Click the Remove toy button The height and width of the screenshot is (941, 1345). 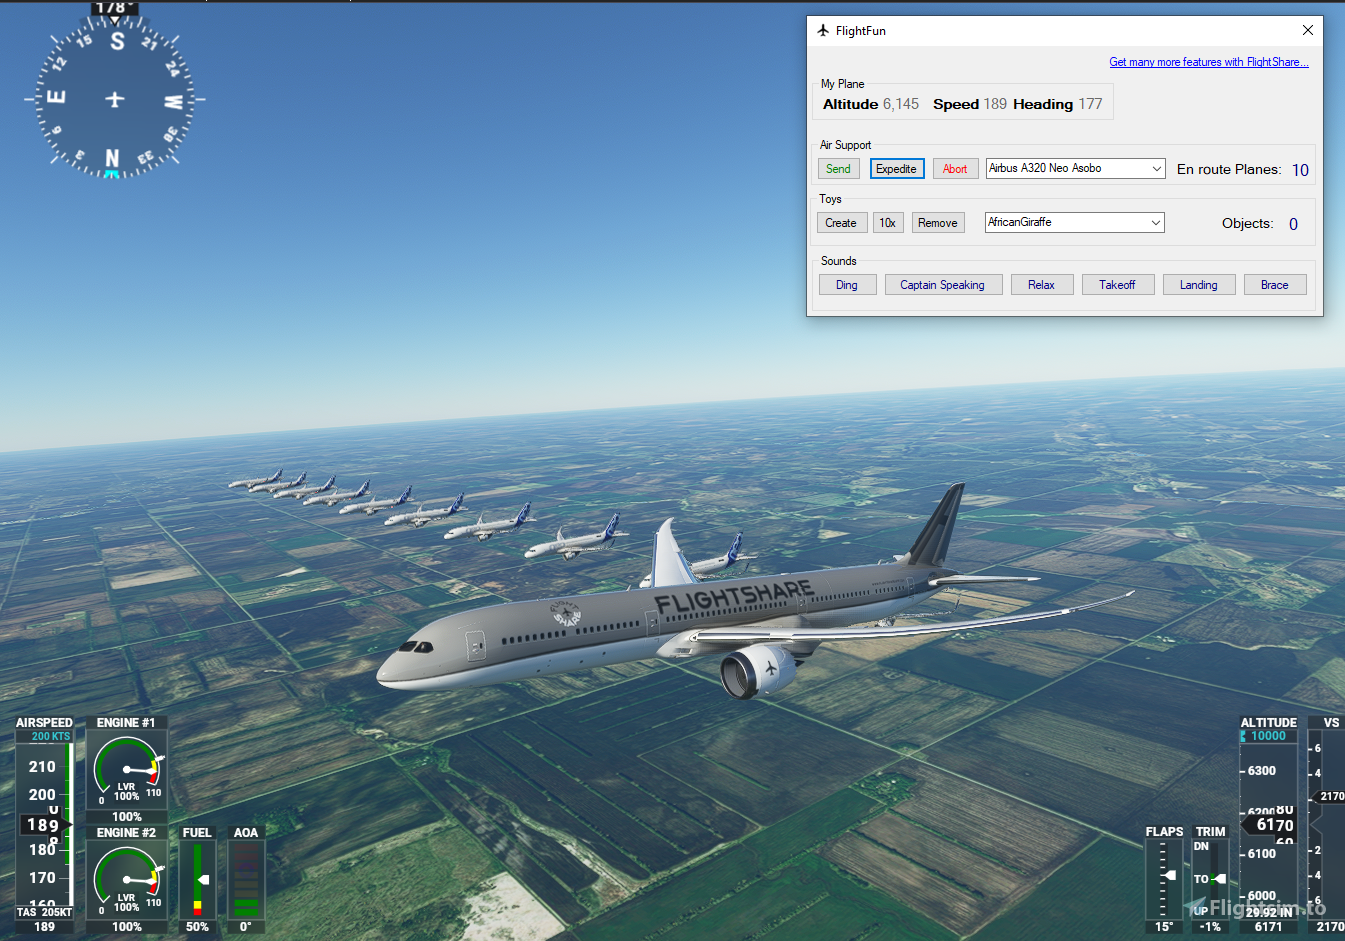(x=938, y=223)
